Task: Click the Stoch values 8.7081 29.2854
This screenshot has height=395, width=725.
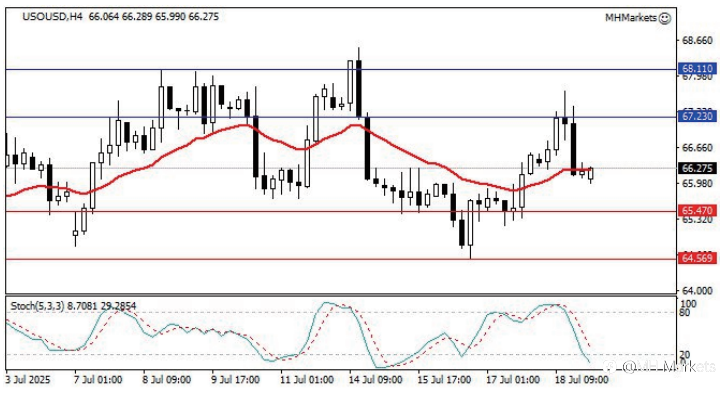Action: tap(102, 306)
